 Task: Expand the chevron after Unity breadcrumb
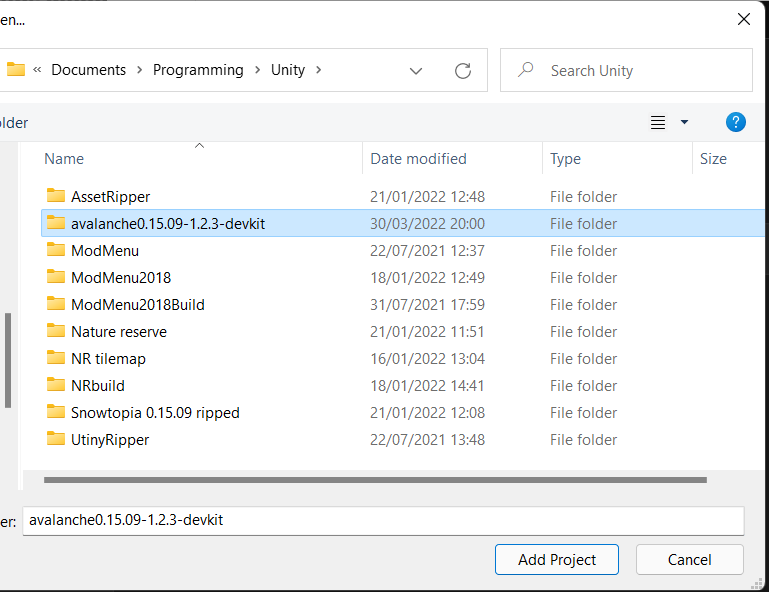319,70
